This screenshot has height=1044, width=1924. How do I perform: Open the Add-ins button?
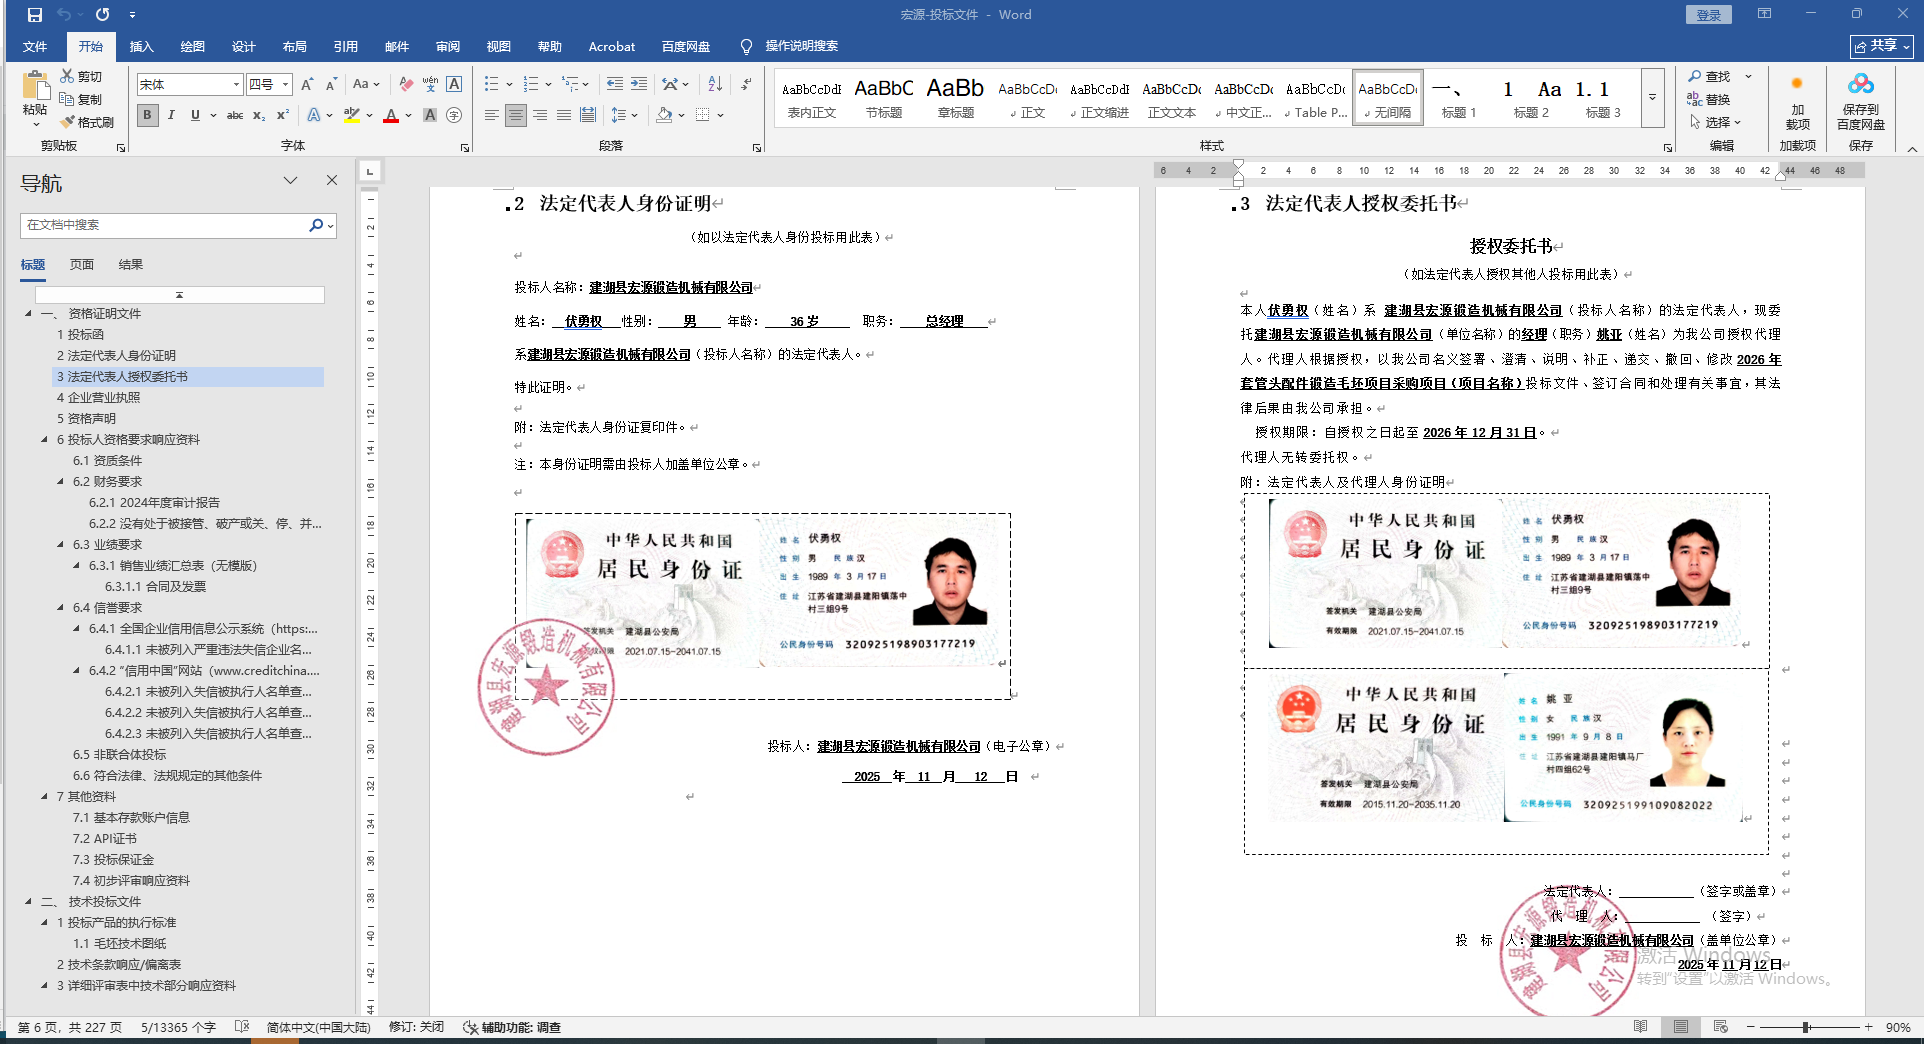tap(1797, 100)
